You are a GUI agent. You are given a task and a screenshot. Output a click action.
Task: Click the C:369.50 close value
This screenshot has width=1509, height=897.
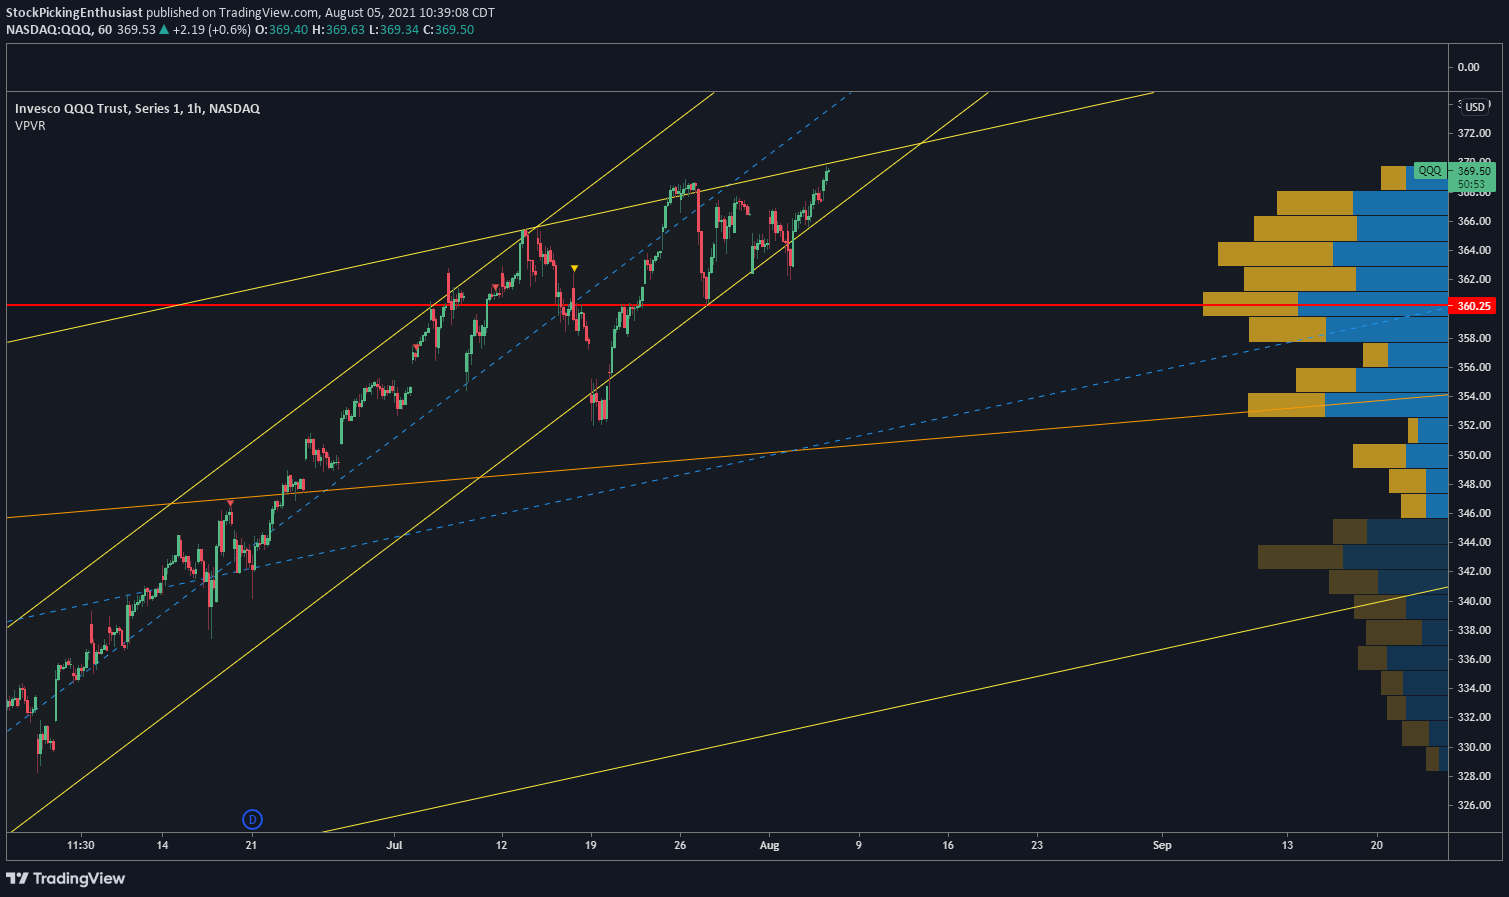tap(449, 30)
